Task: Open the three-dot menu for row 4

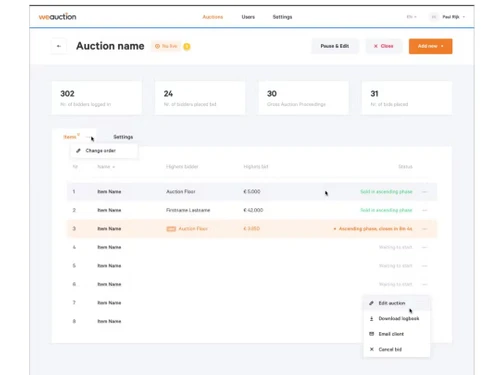Action: point(424,247)
